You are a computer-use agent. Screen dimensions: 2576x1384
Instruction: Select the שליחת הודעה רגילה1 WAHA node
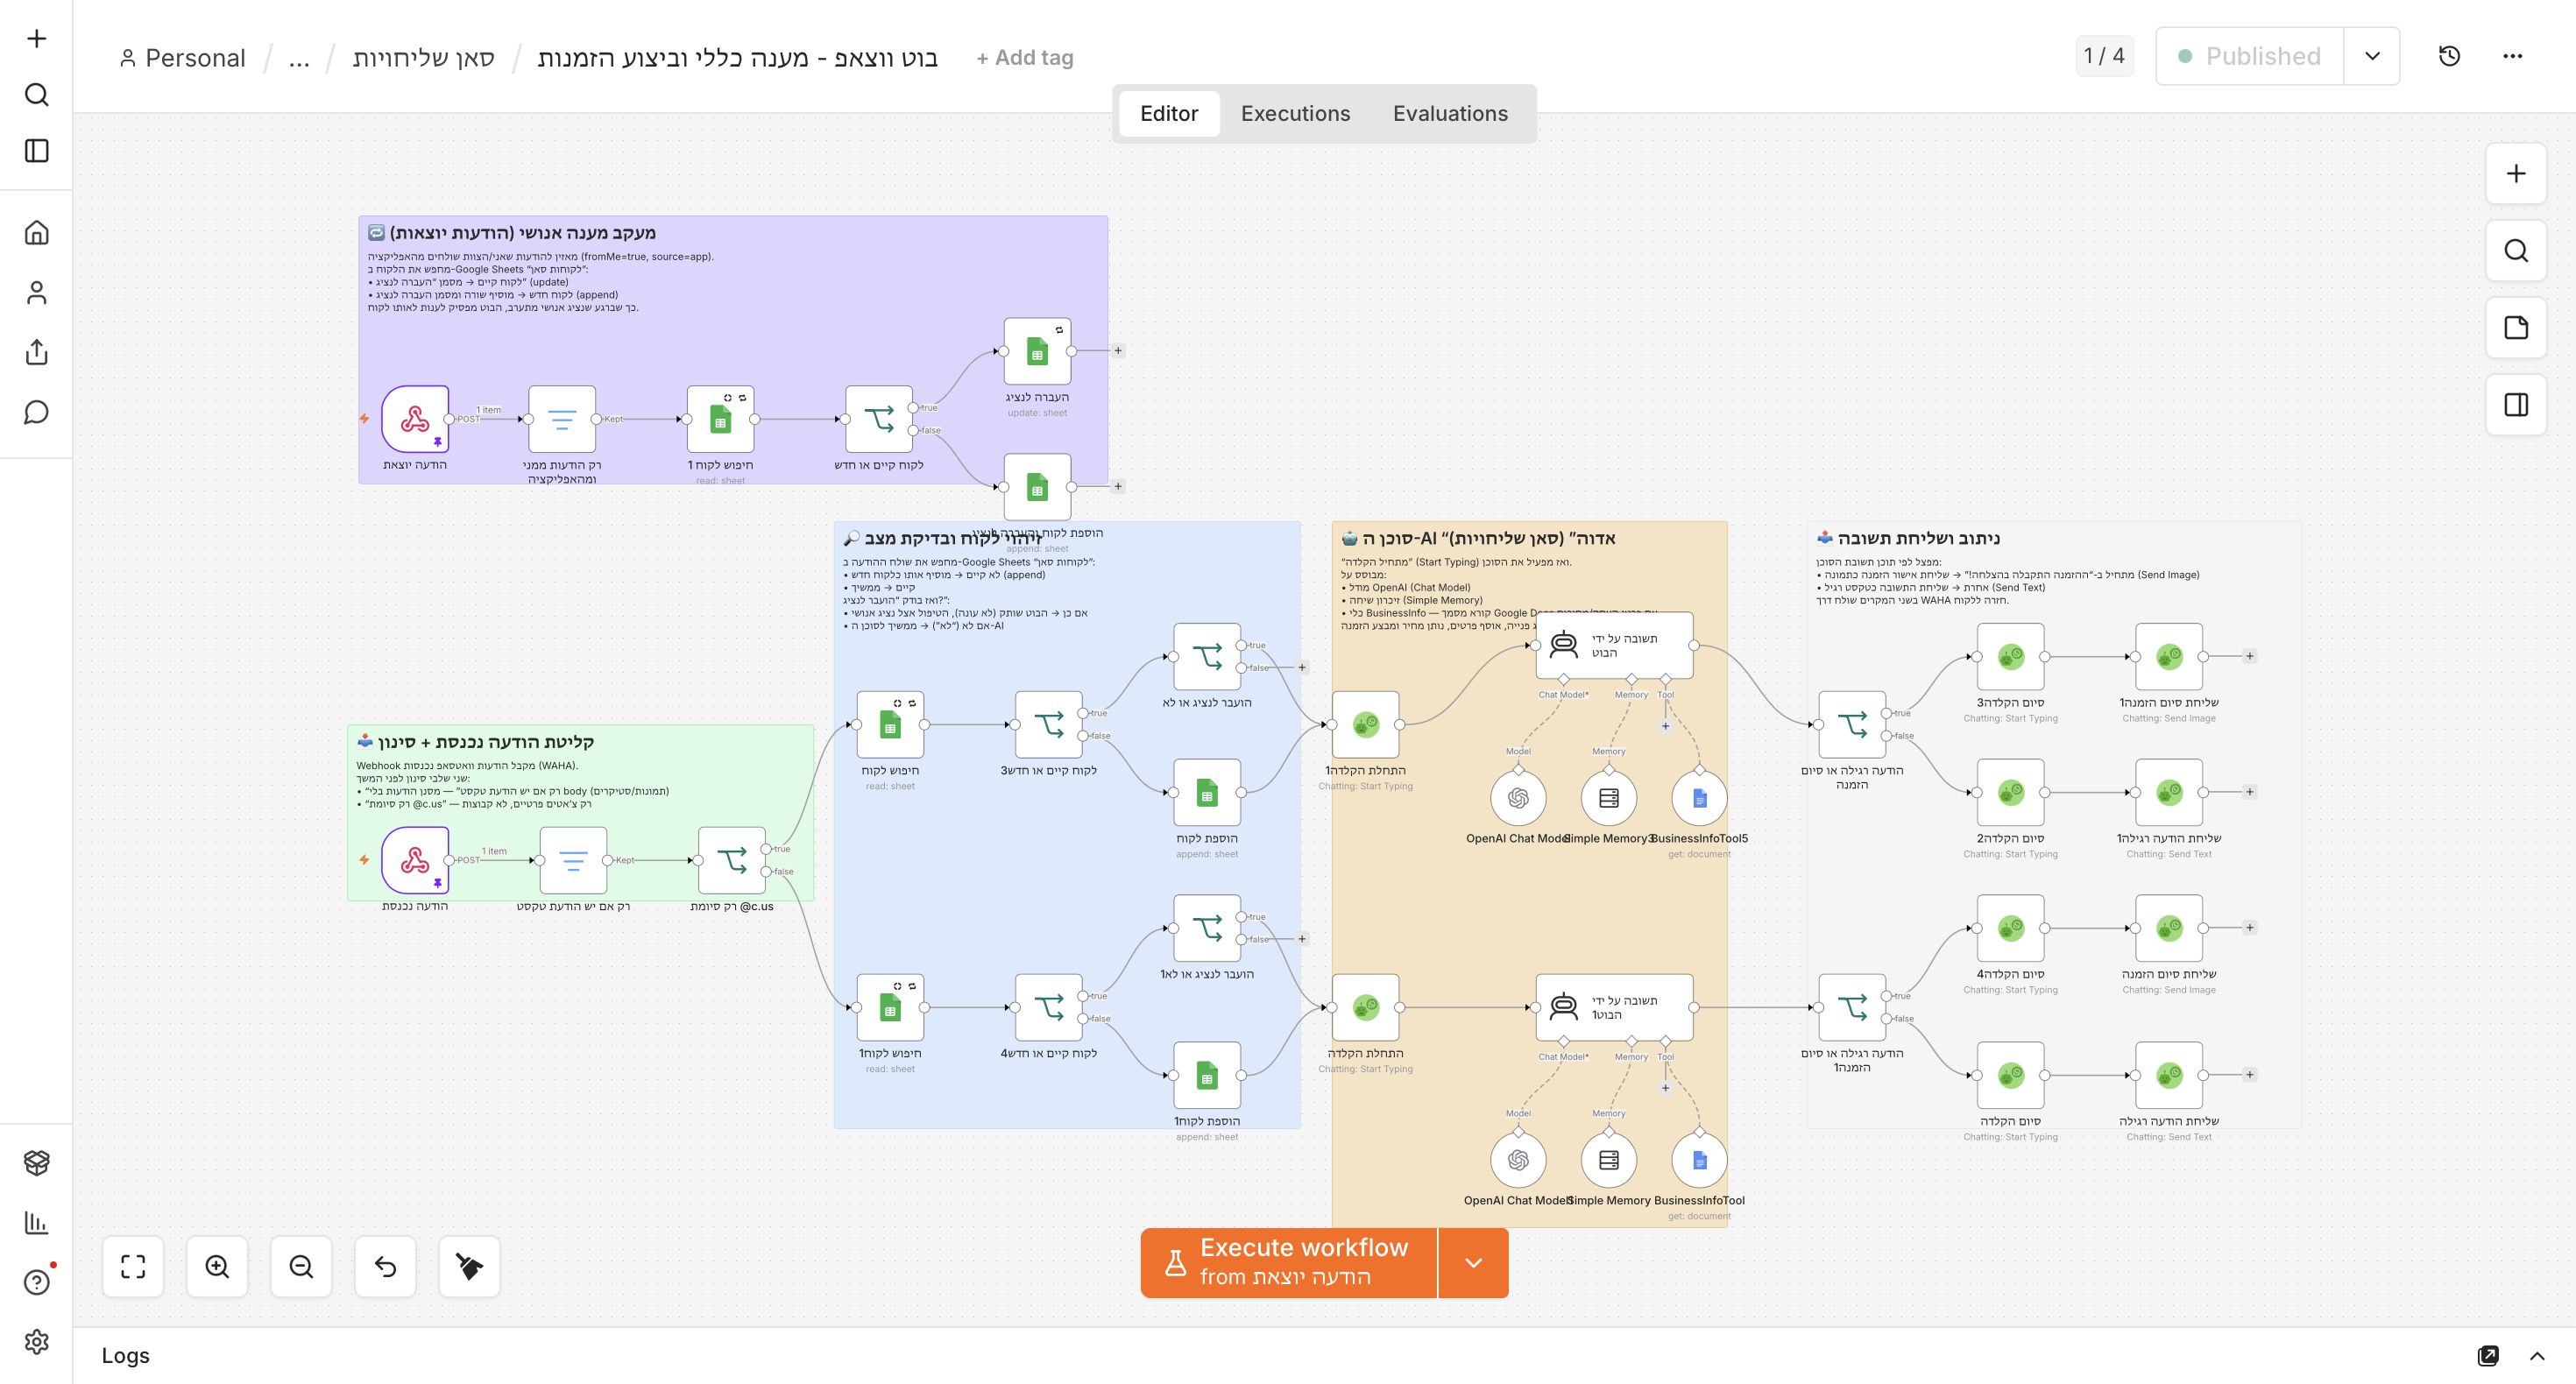pyautogui.click(x=2169, y=792)
